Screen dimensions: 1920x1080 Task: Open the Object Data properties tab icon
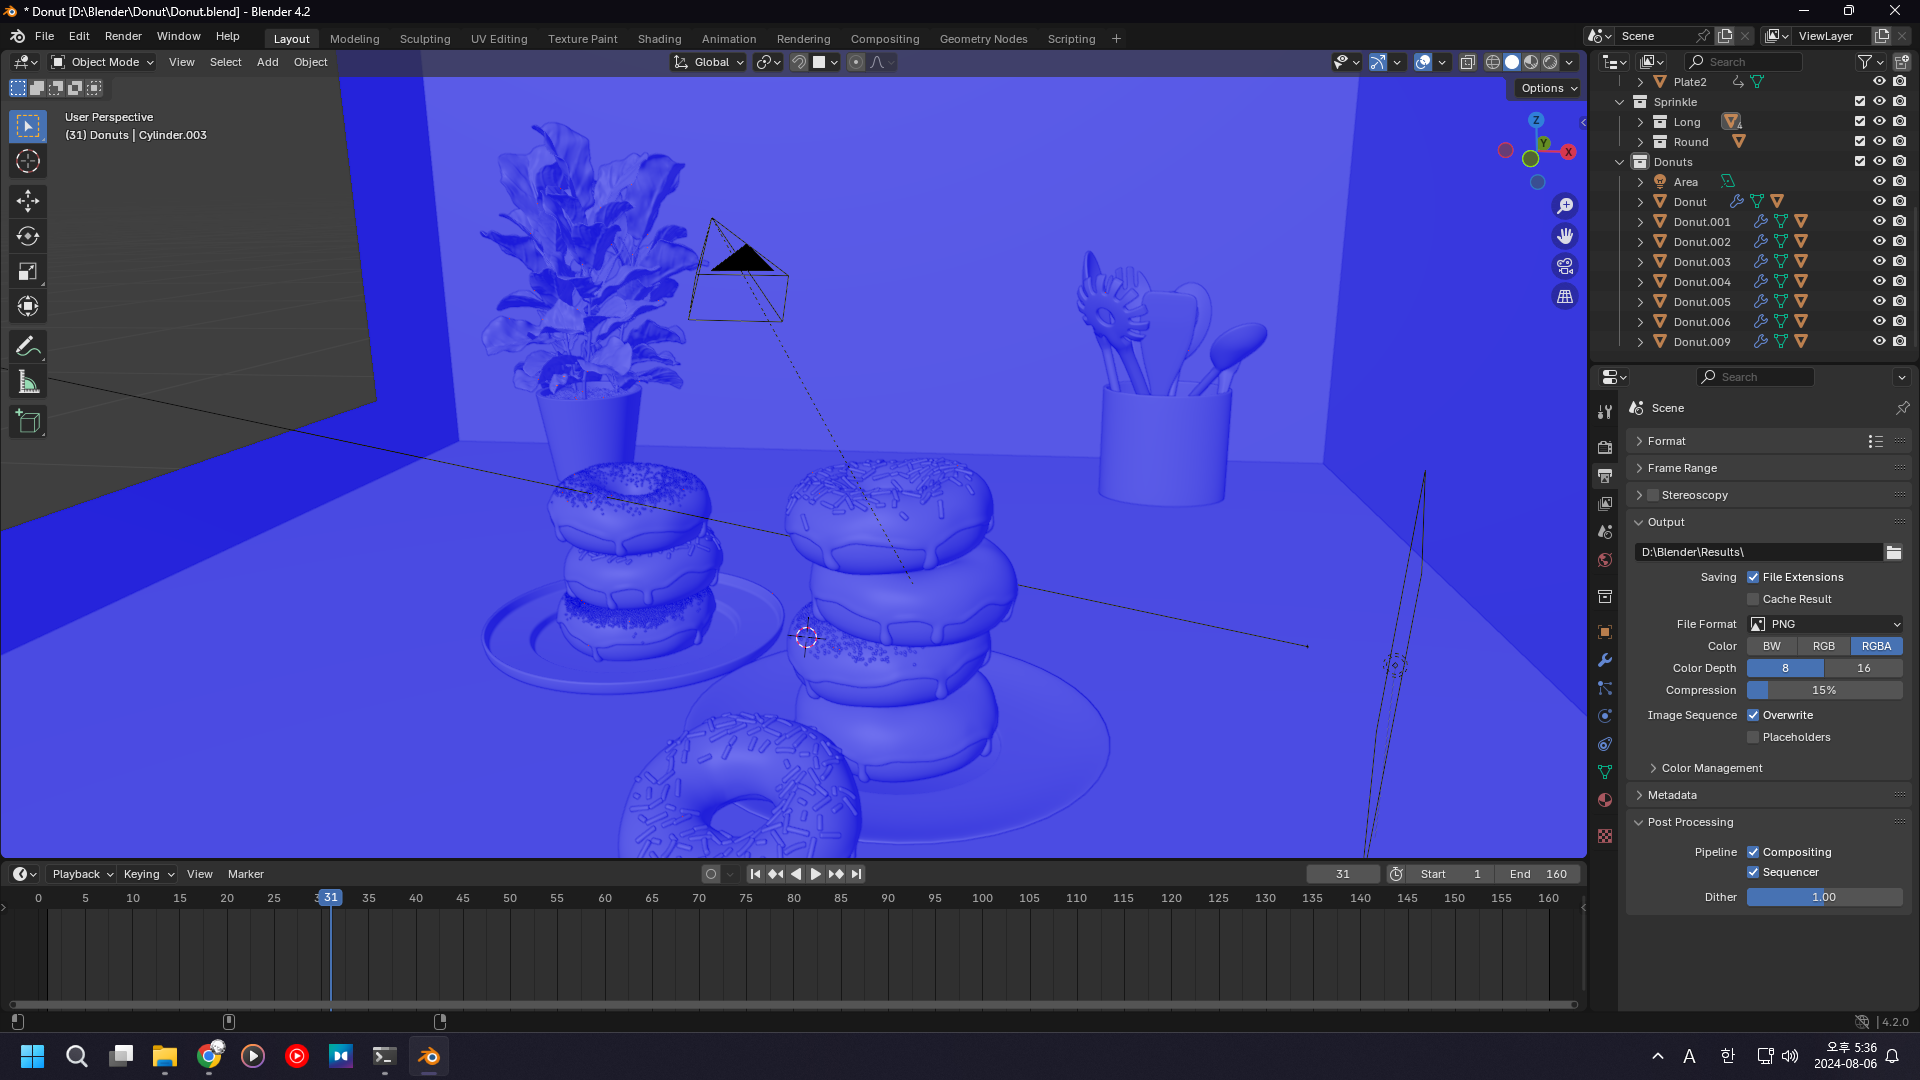point(1605,772)
